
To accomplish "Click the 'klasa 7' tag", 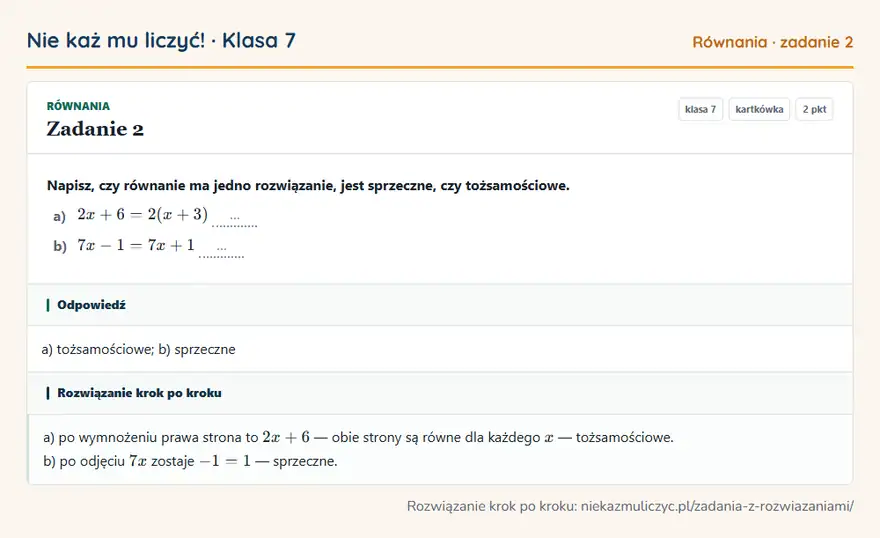I will (x=700, y=109).
